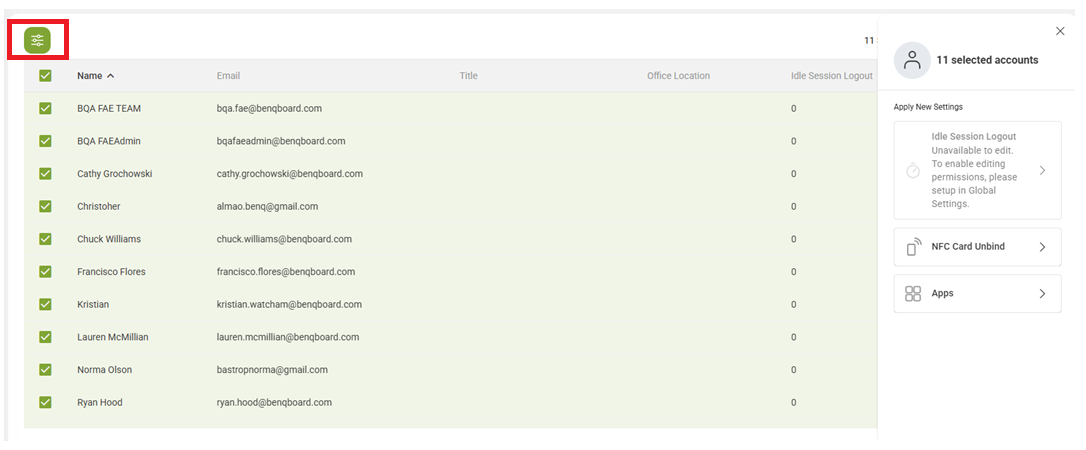Click the user avatar icon in panel
This screenshot has width=1086, height=450.
pyautogui.click(x=912, y=60)
